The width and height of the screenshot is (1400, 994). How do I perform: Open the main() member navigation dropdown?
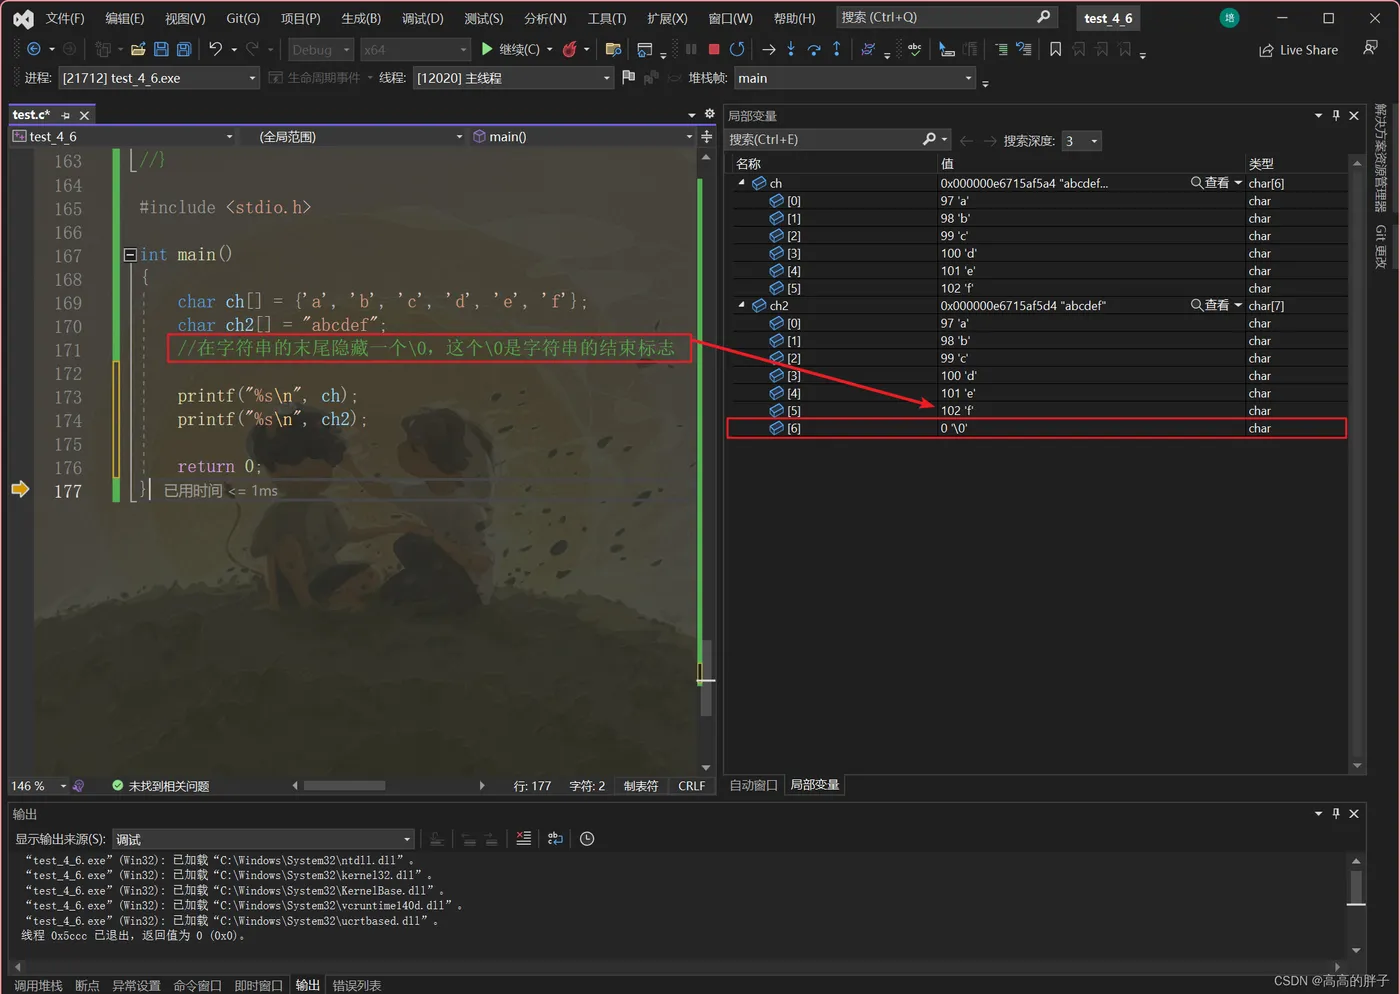tap(582, 136)
